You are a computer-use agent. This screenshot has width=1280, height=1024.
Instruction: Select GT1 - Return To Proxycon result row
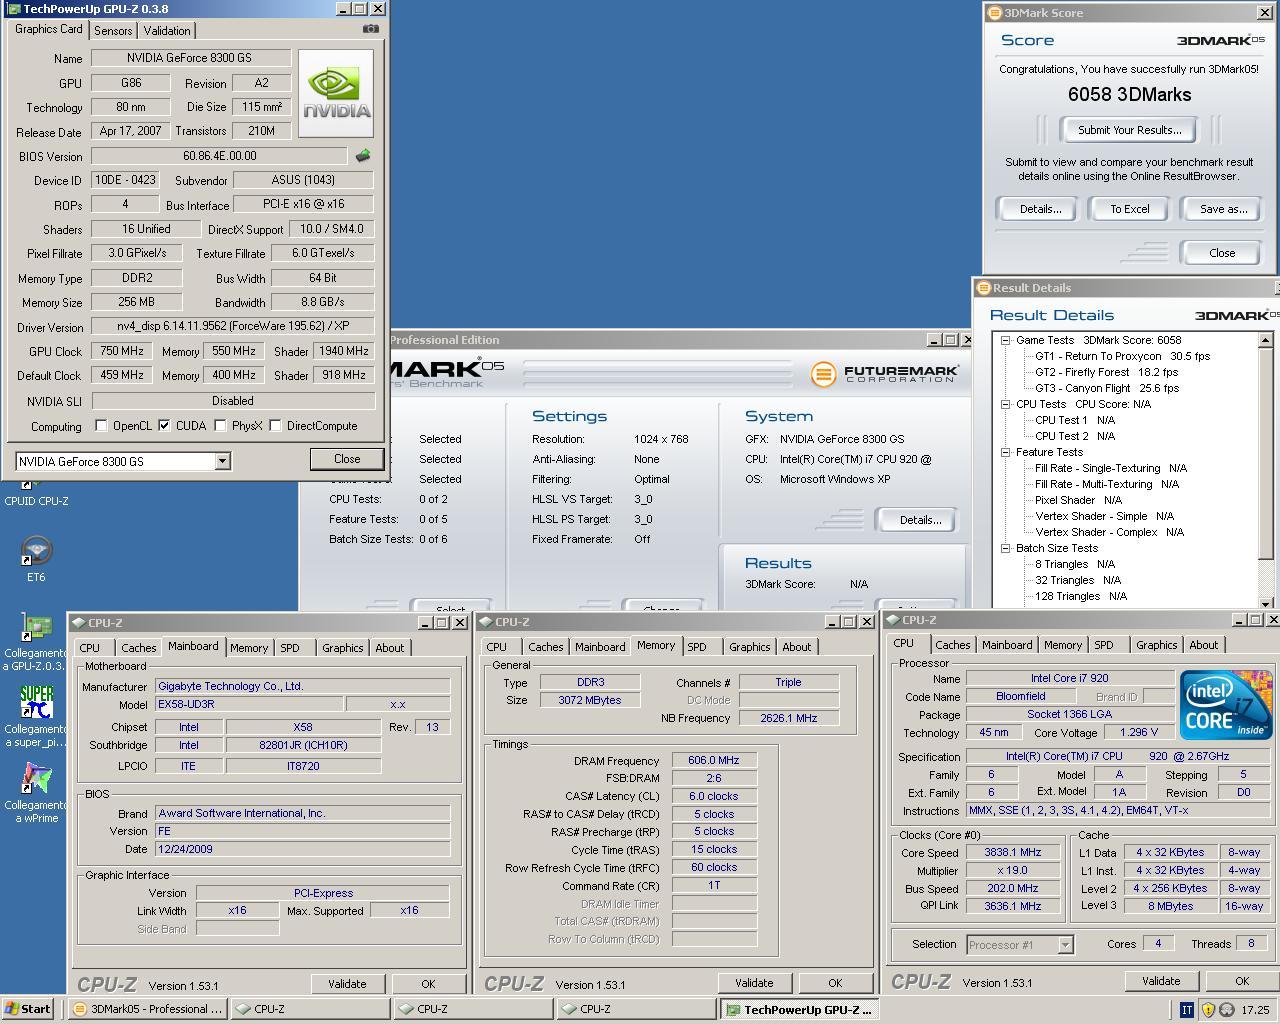click(1122, 356)
